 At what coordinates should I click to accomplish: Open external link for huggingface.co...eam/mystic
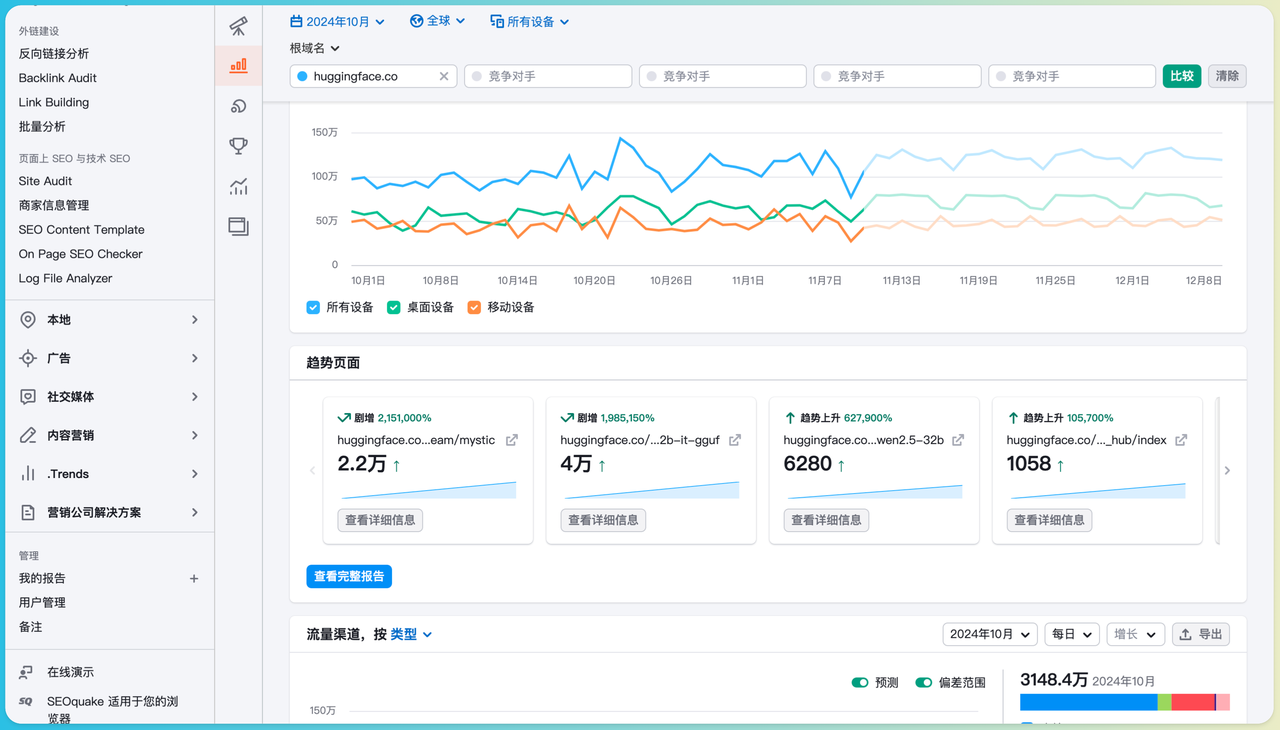coord(512,440)
